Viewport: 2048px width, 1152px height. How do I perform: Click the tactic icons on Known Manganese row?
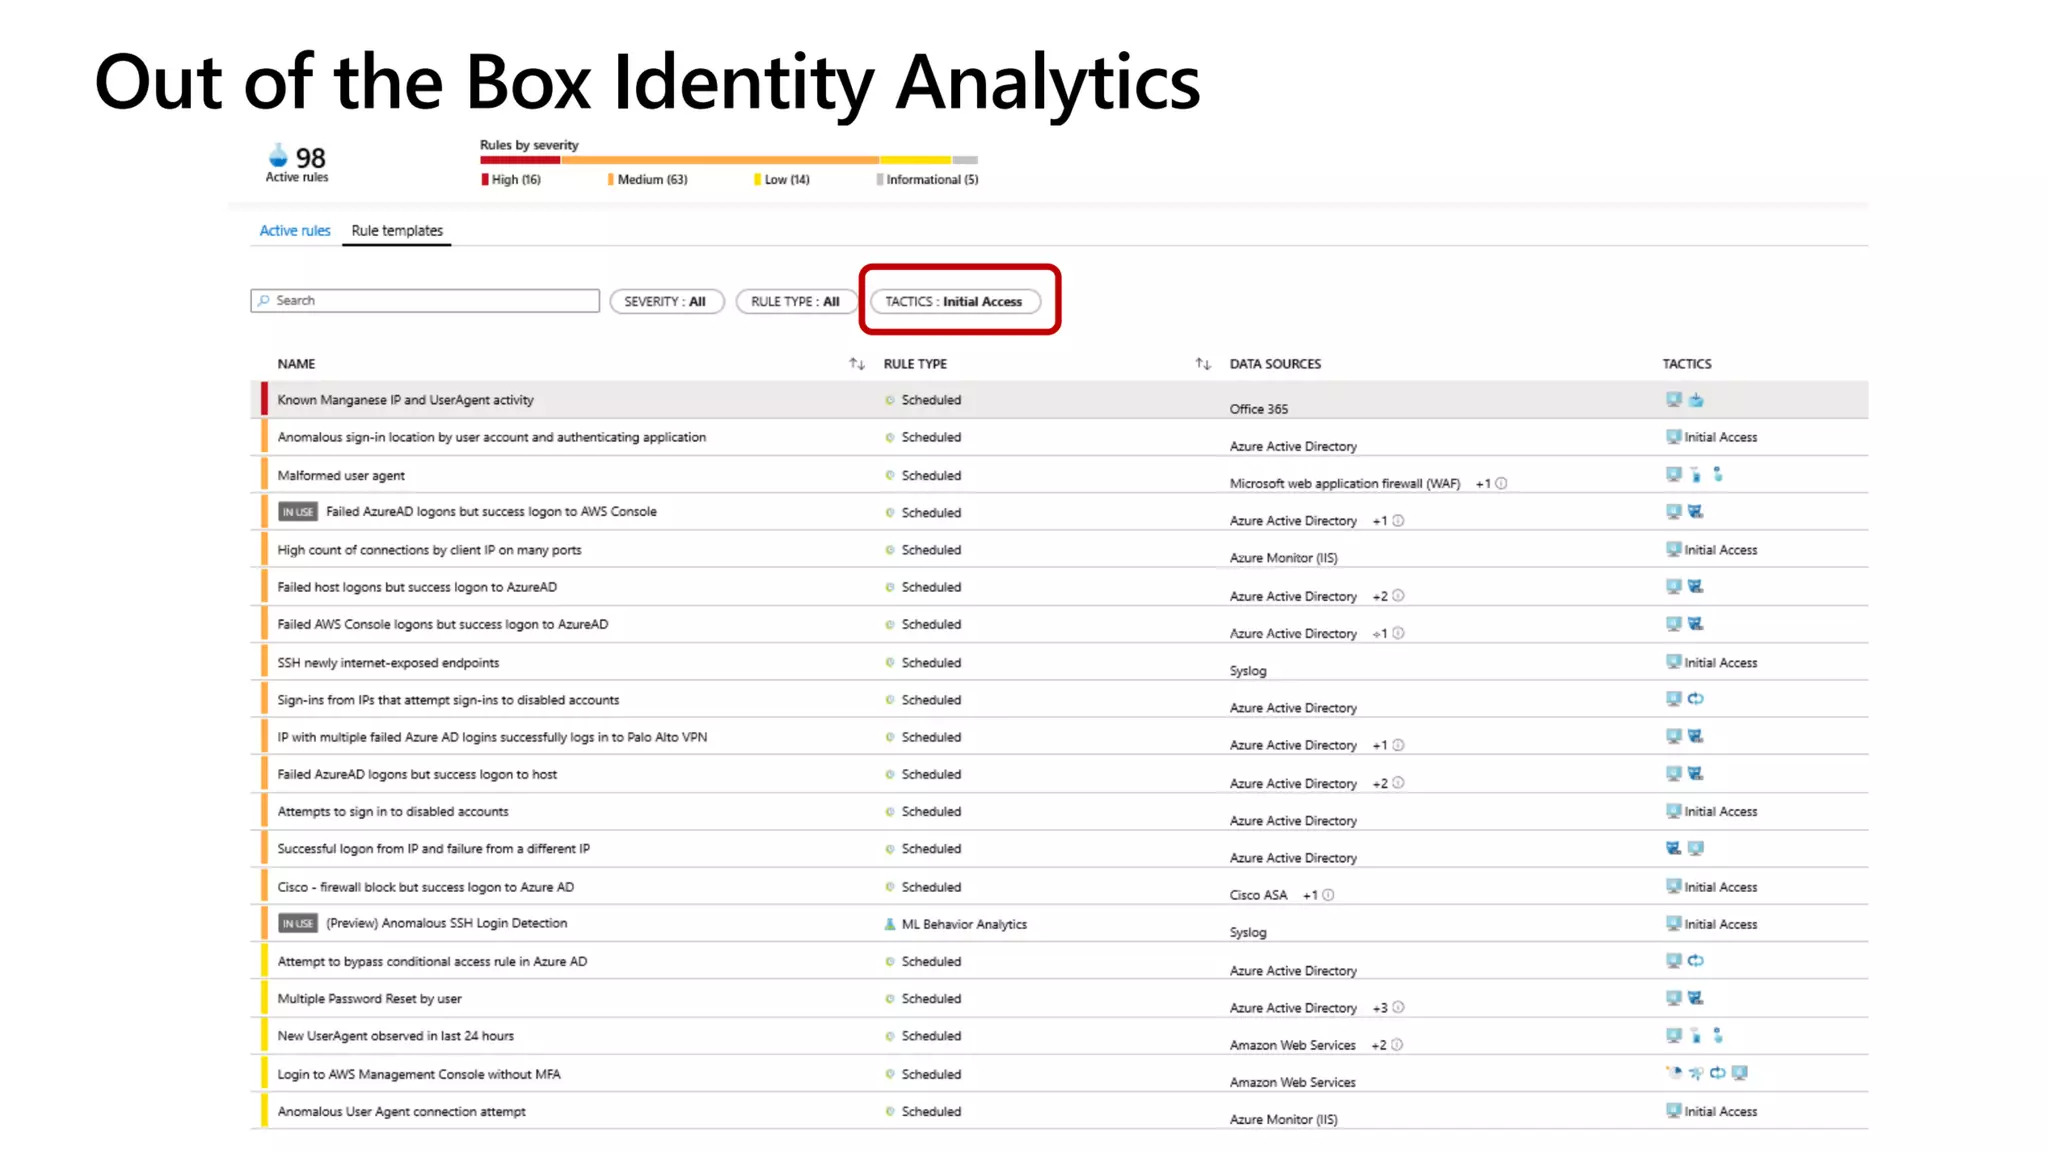tap(1684, 400)
